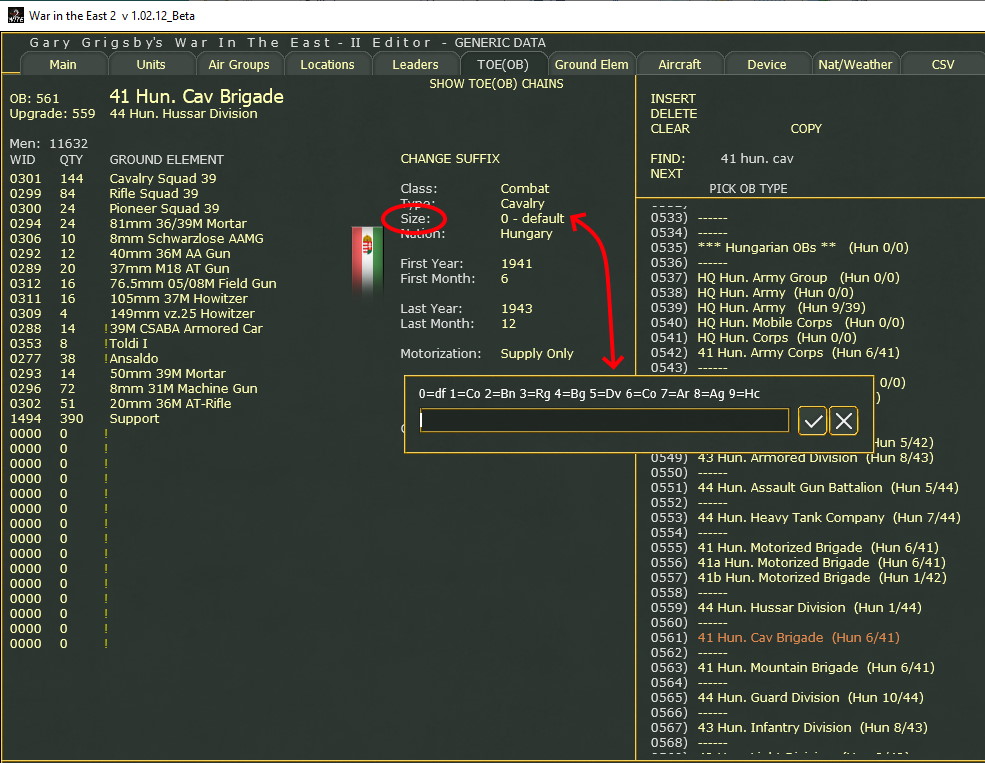Image resolution: width=985 pixels, height=763 pixels.
Task: Open the Device tab
Action: tap(766, 65)
